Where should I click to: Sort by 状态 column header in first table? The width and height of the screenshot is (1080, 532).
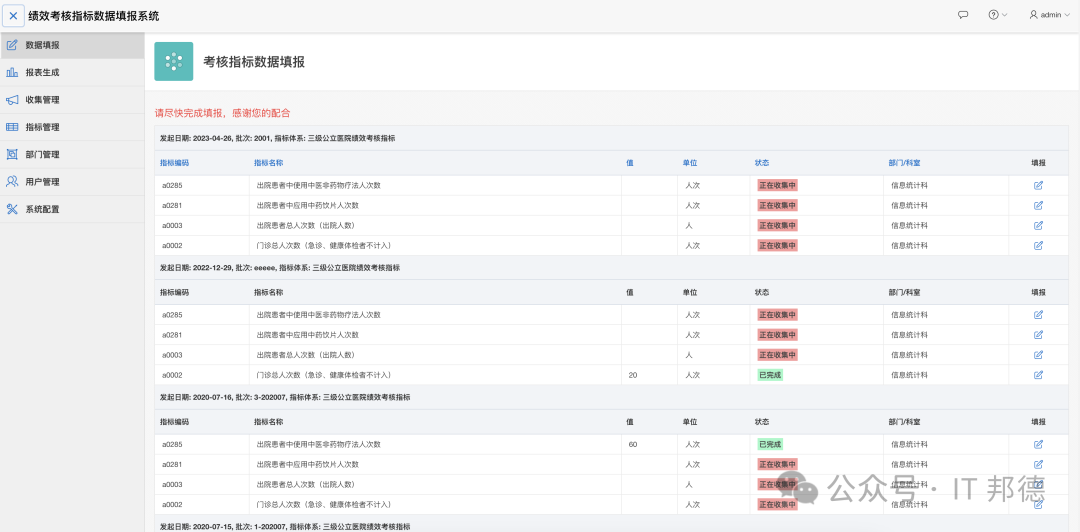tap(762, 163)
